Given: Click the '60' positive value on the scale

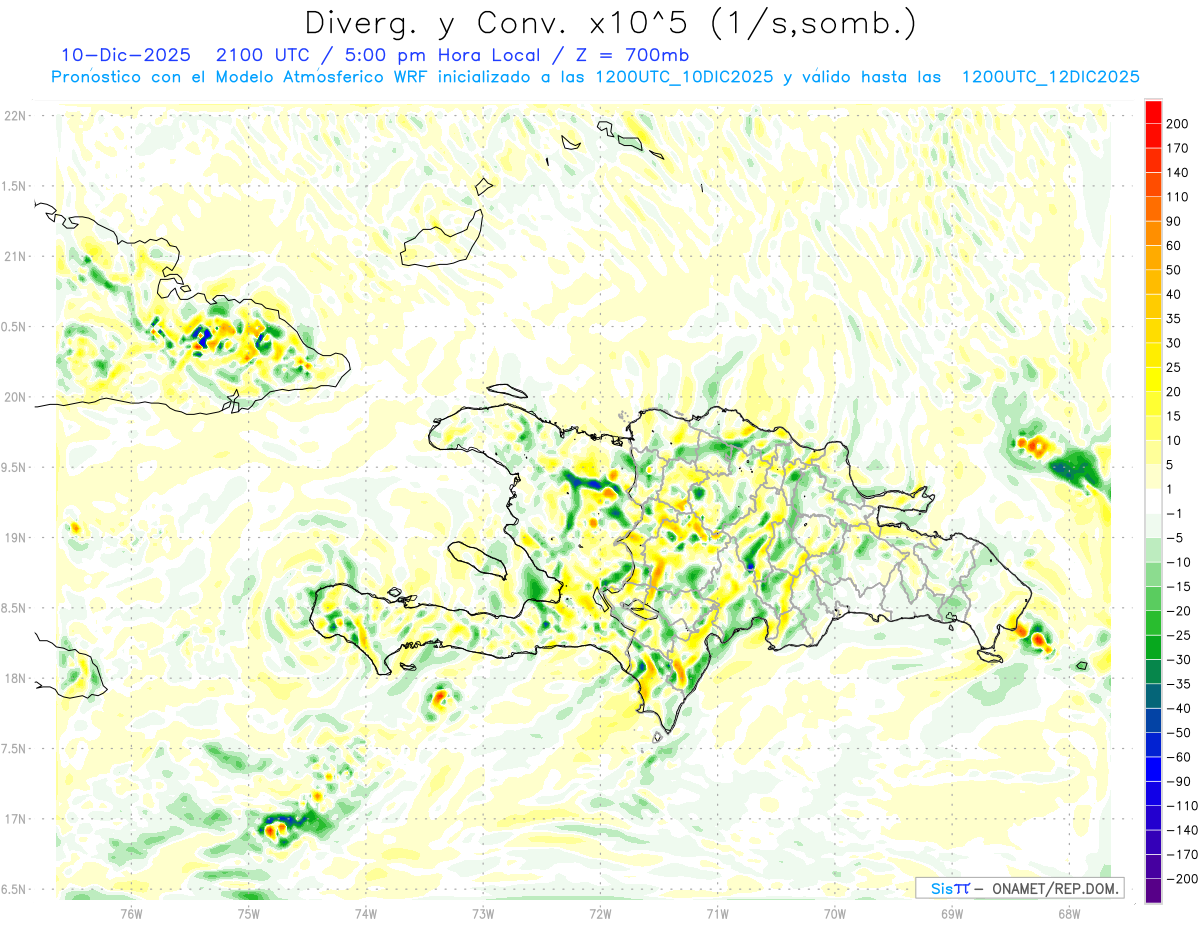Looking at the screenshot, I should pos(1174,245).
